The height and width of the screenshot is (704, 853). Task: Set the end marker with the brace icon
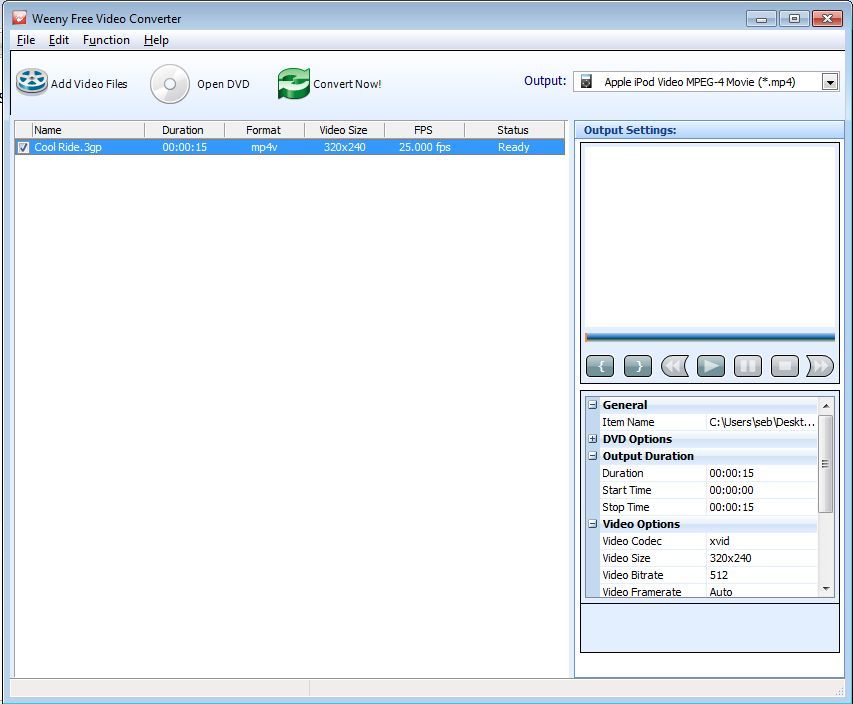637,366
